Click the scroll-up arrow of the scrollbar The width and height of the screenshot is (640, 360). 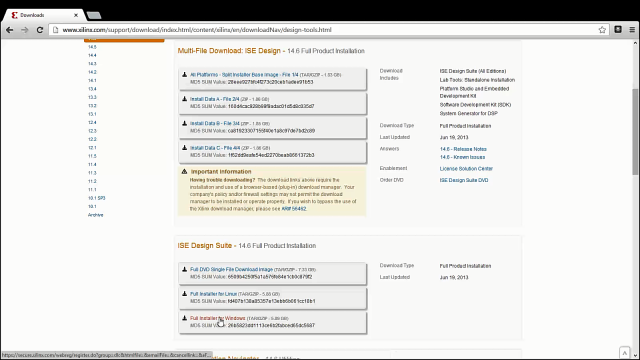point(636,43)
